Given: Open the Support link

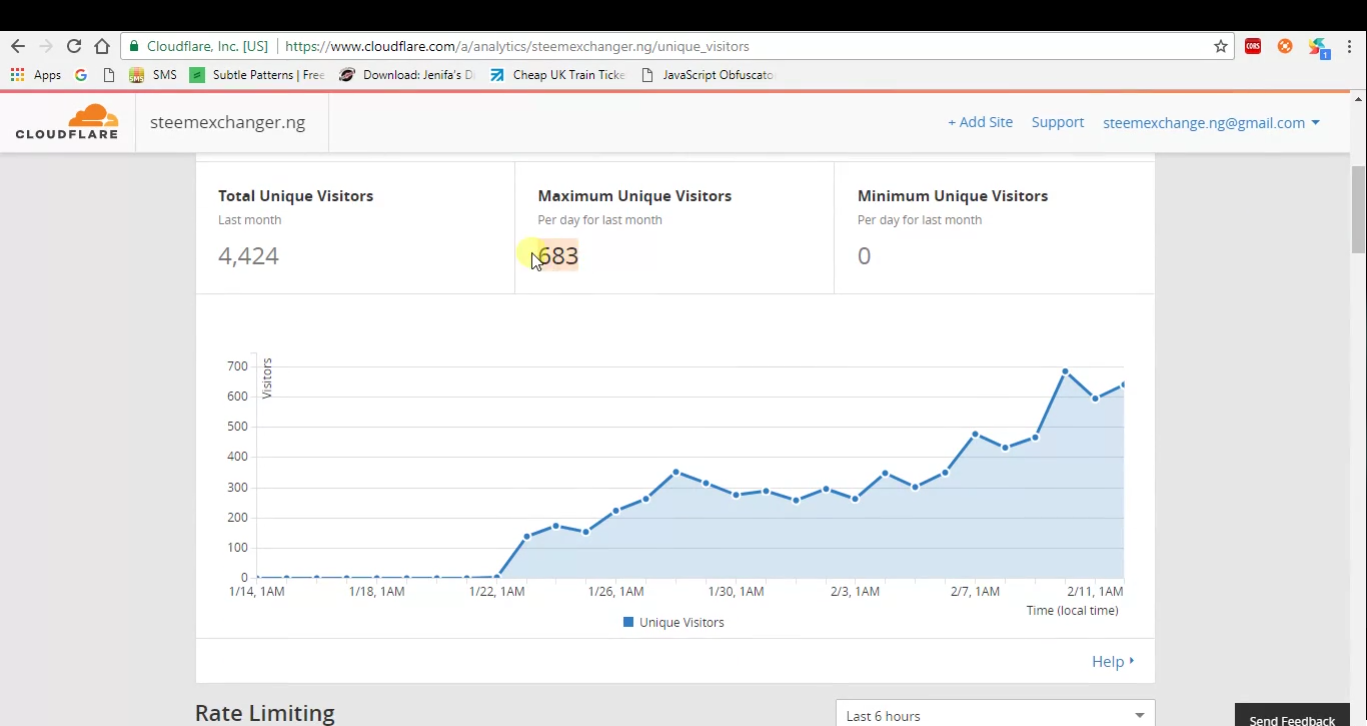Looking at the screenshot, I should (1058, 122).
